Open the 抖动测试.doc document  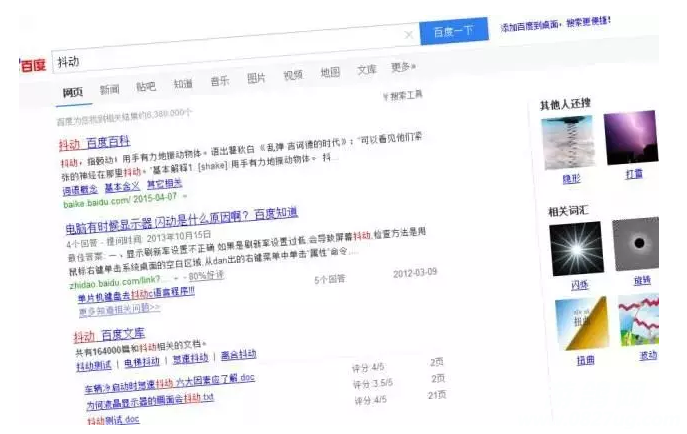point(113,420)
